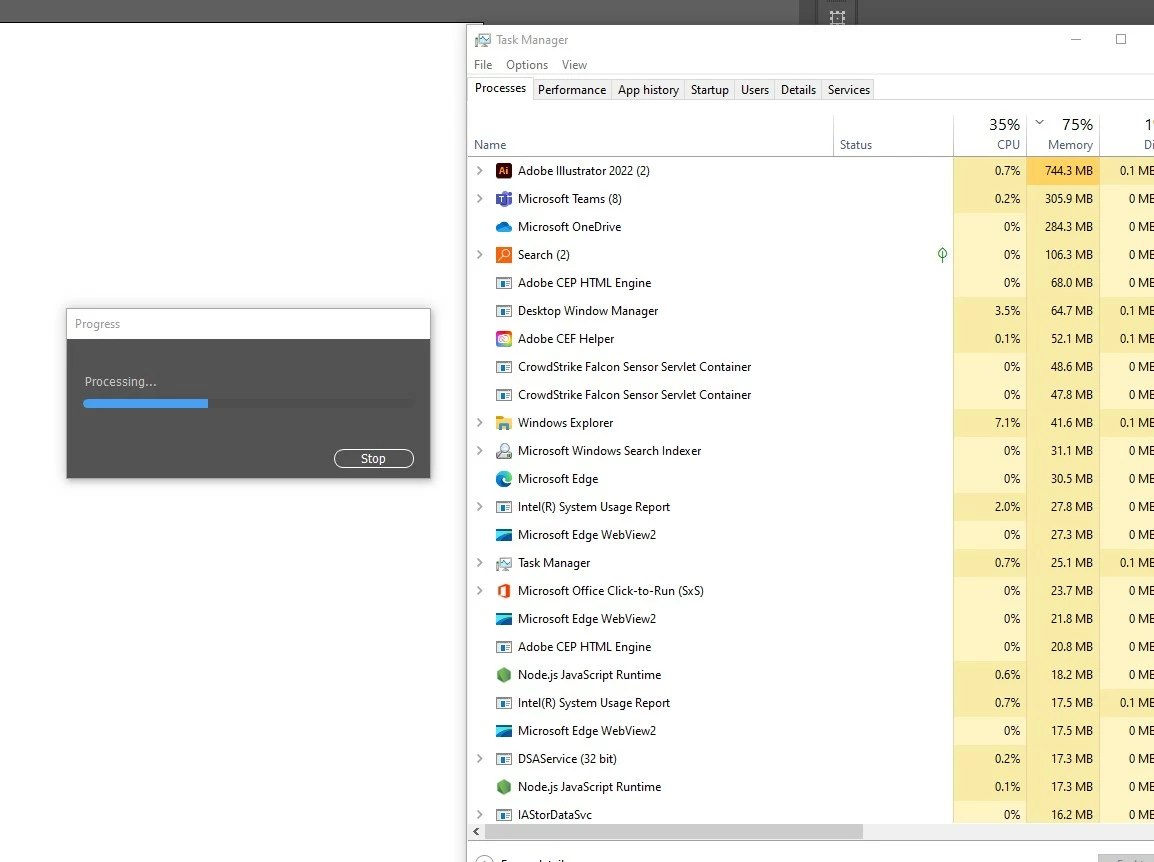The image size is (1154, 862).
Task: Click the Desktop Window Manager icon
Action: [x=503, y=311]
